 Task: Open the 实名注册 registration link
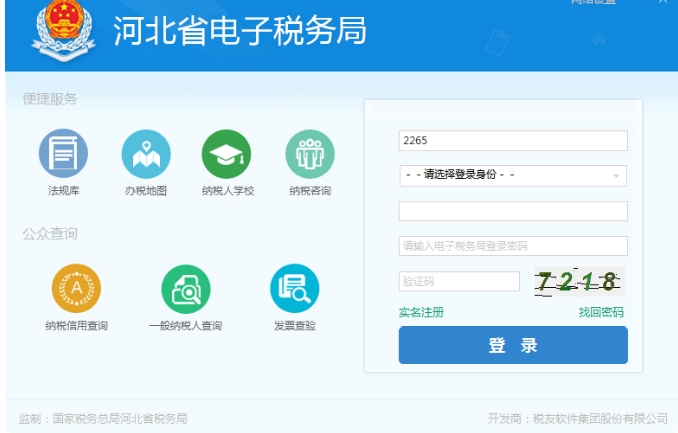coord(421,312)
